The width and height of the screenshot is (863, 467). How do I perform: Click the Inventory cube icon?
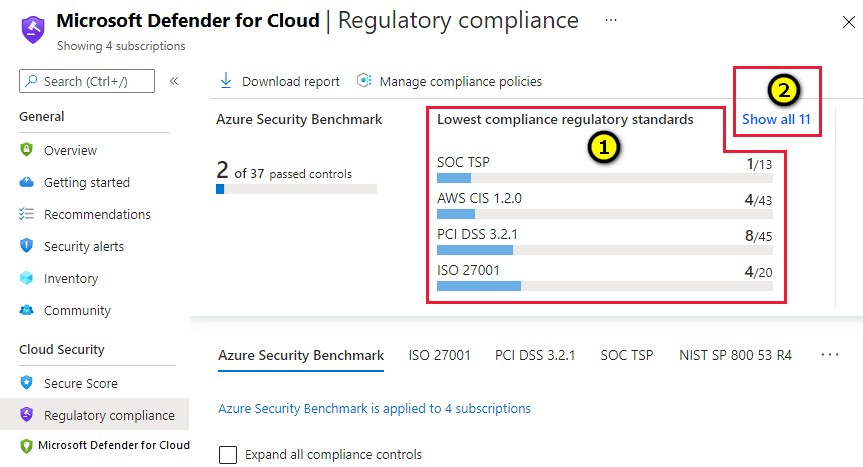(x=27, y=278)
